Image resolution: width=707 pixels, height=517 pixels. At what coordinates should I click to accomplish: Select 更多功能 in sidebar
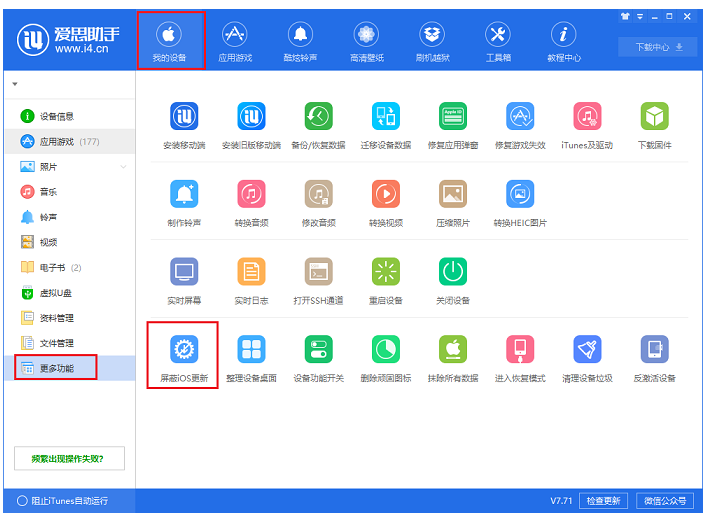(70, 368)
